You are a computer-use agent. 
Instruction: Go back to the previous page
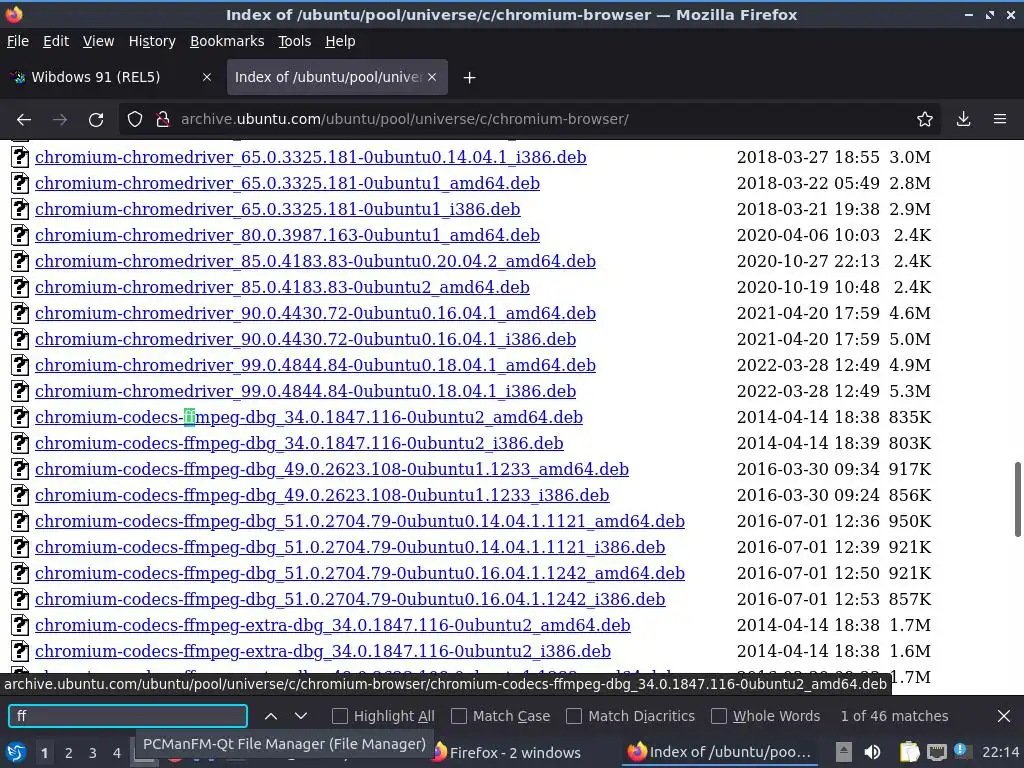[x=24, y=120]
